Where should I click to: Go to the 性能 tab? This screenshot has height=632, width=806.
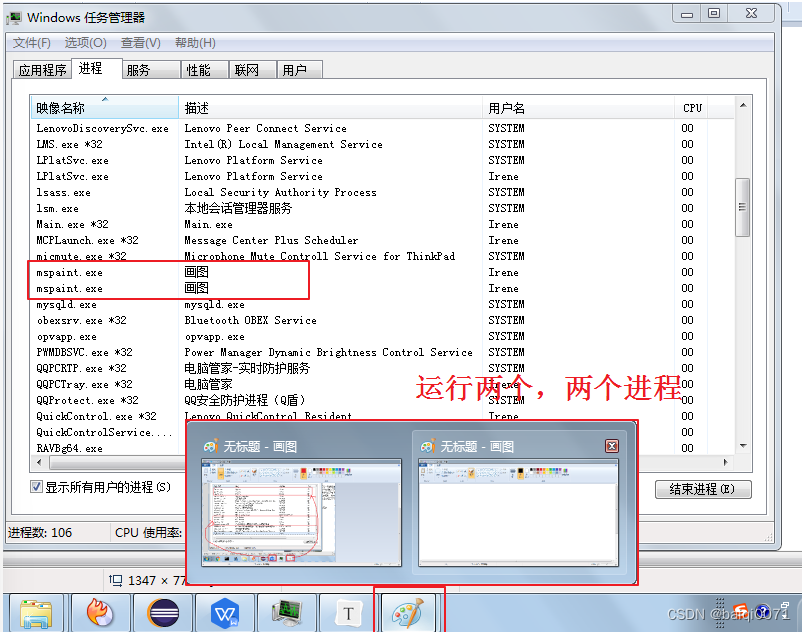pos(205,70)
